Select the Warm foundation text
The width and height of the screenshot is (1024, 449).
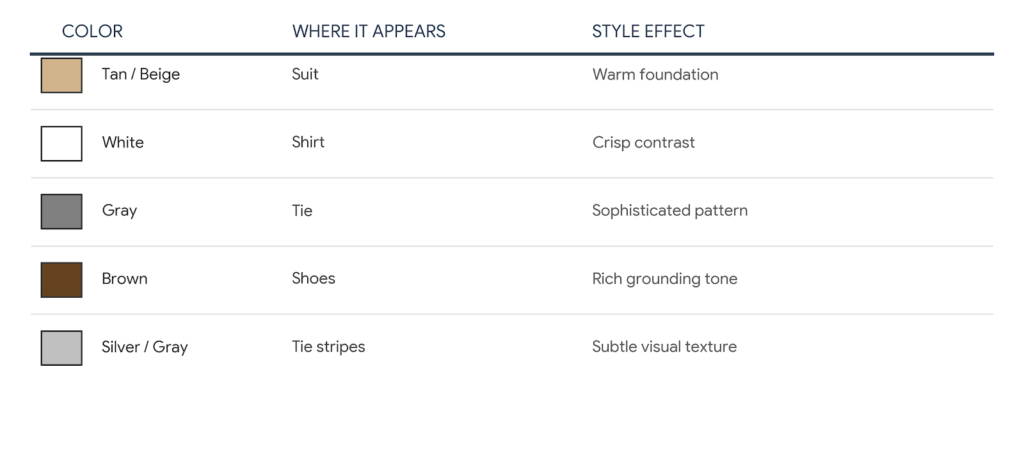click(655, 74)
